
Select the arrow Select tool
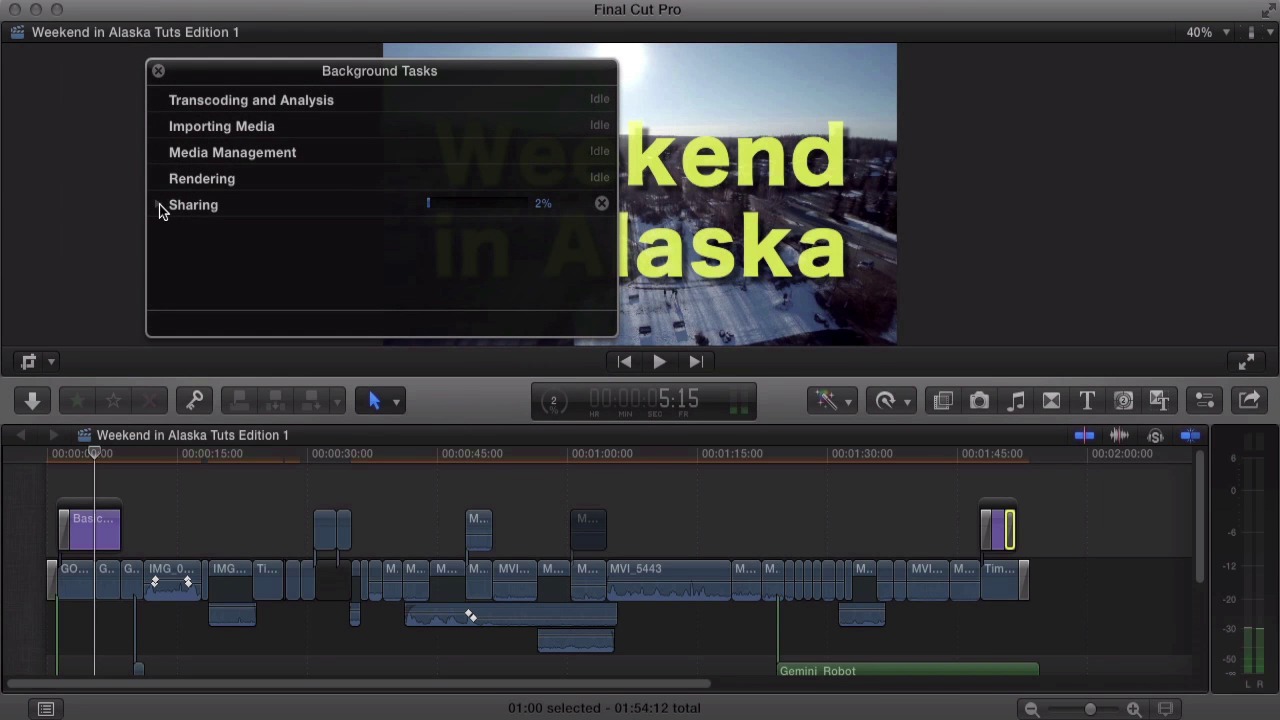[x=375, y=401]
